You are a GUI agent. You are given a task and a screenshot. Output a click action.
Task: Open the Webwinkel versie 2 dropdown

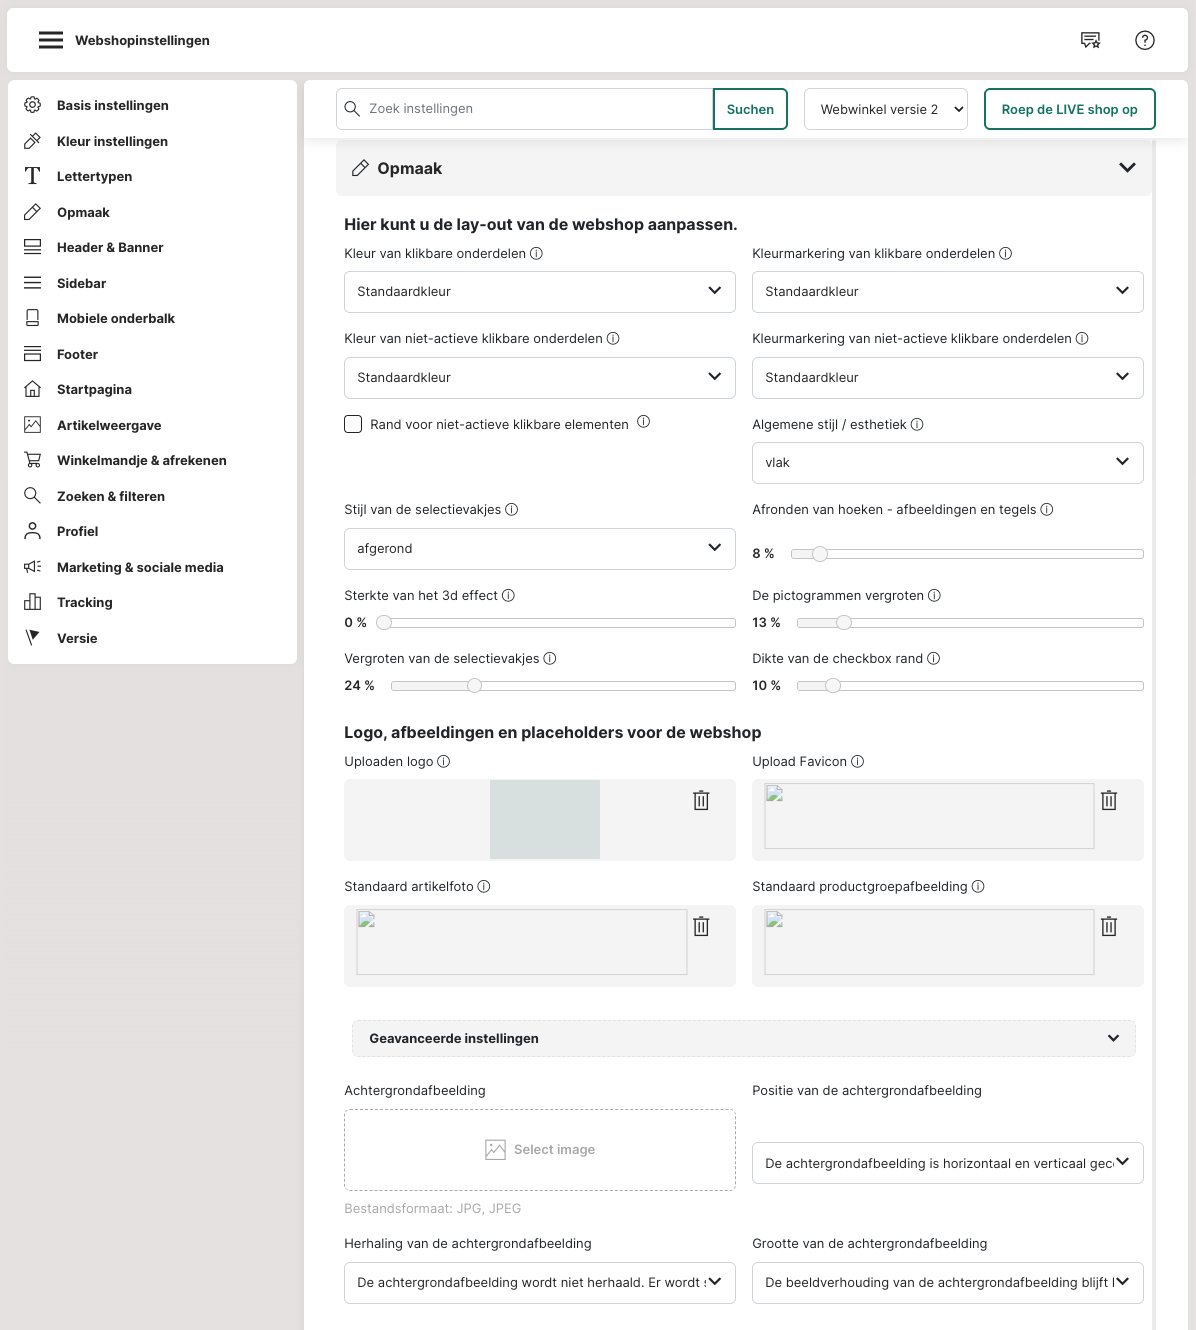[x=886, y=109]
